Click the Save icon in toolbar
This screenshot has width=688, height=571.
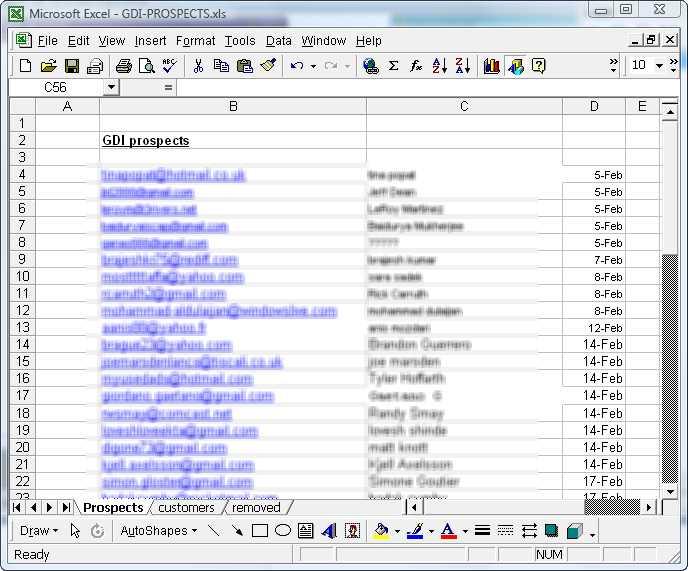coord(71,66)
